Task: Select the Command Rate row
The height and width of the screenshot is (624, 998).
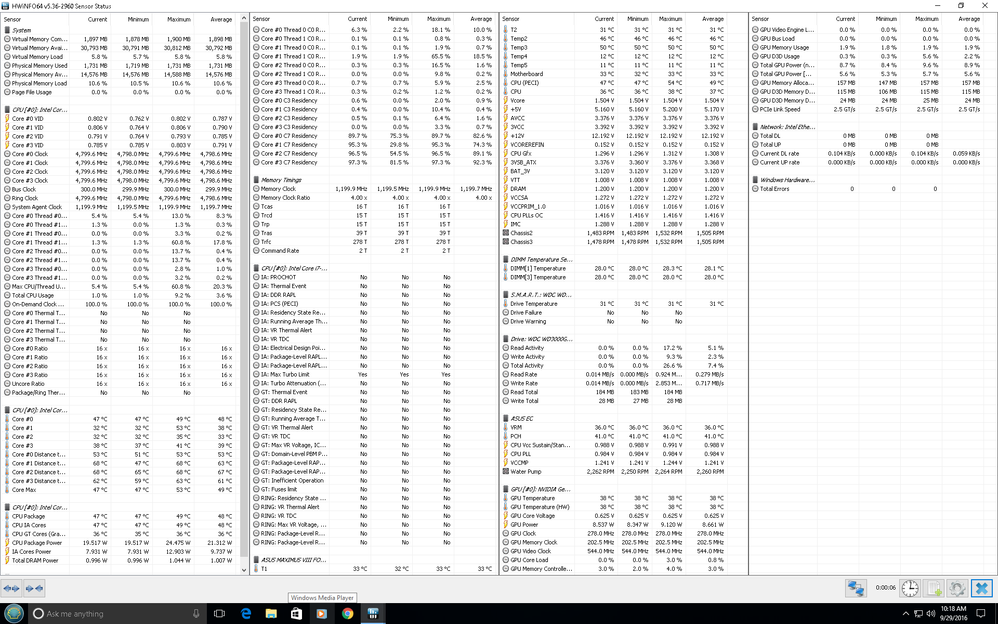Action: tap(374, 251)
